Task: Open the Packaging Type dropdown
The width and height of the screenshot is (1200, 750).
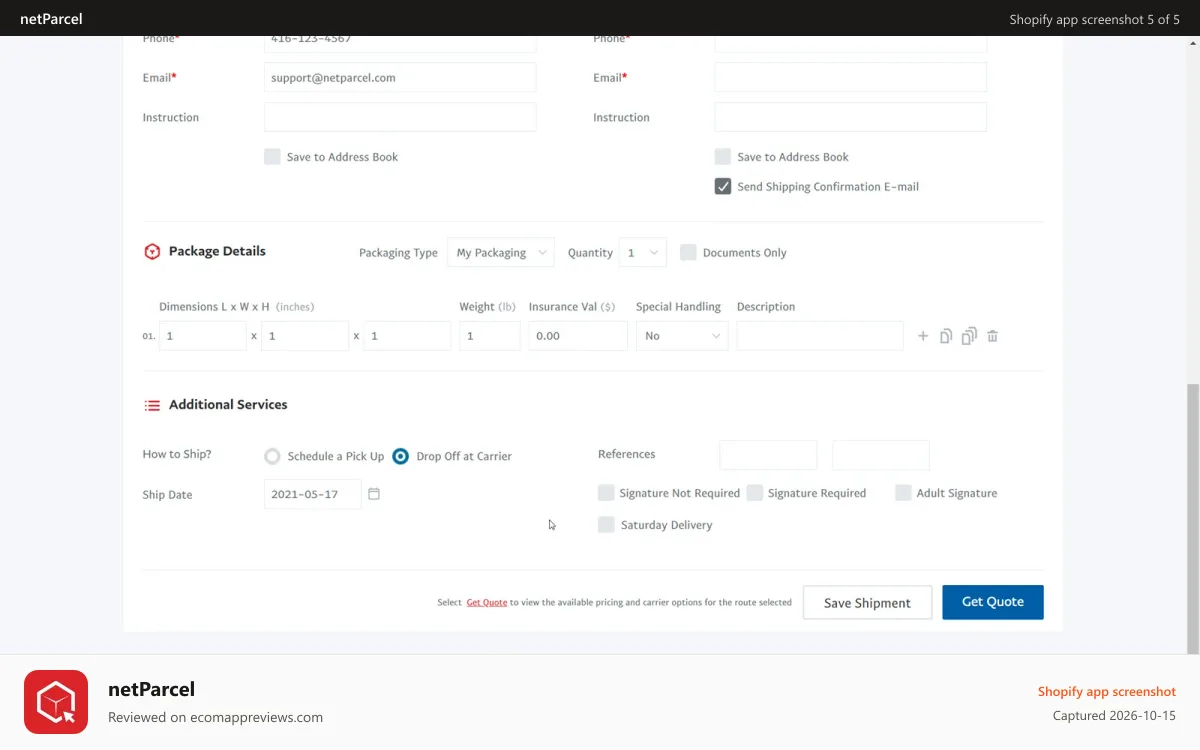Action: pyautogui.click(x=500, y=252)
